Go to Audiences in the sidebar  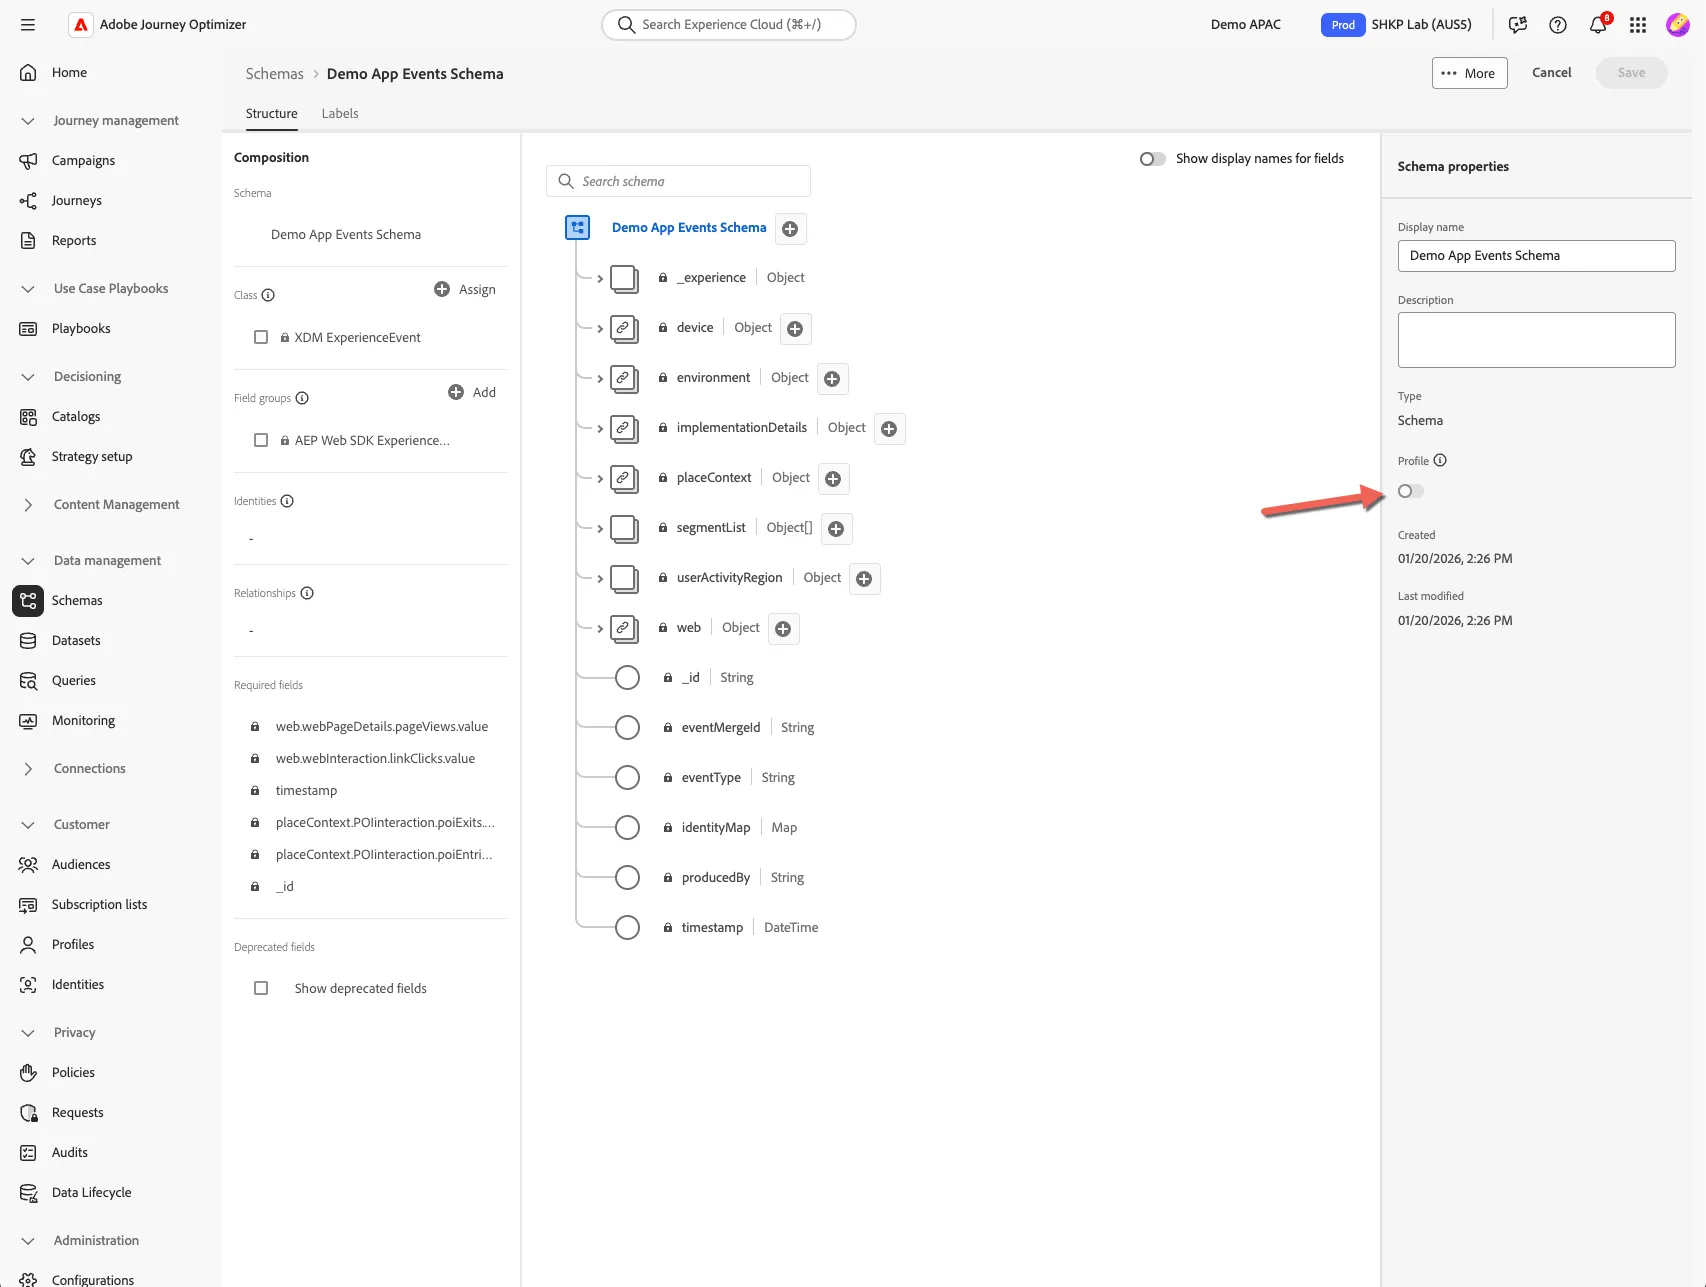point(81,865)
